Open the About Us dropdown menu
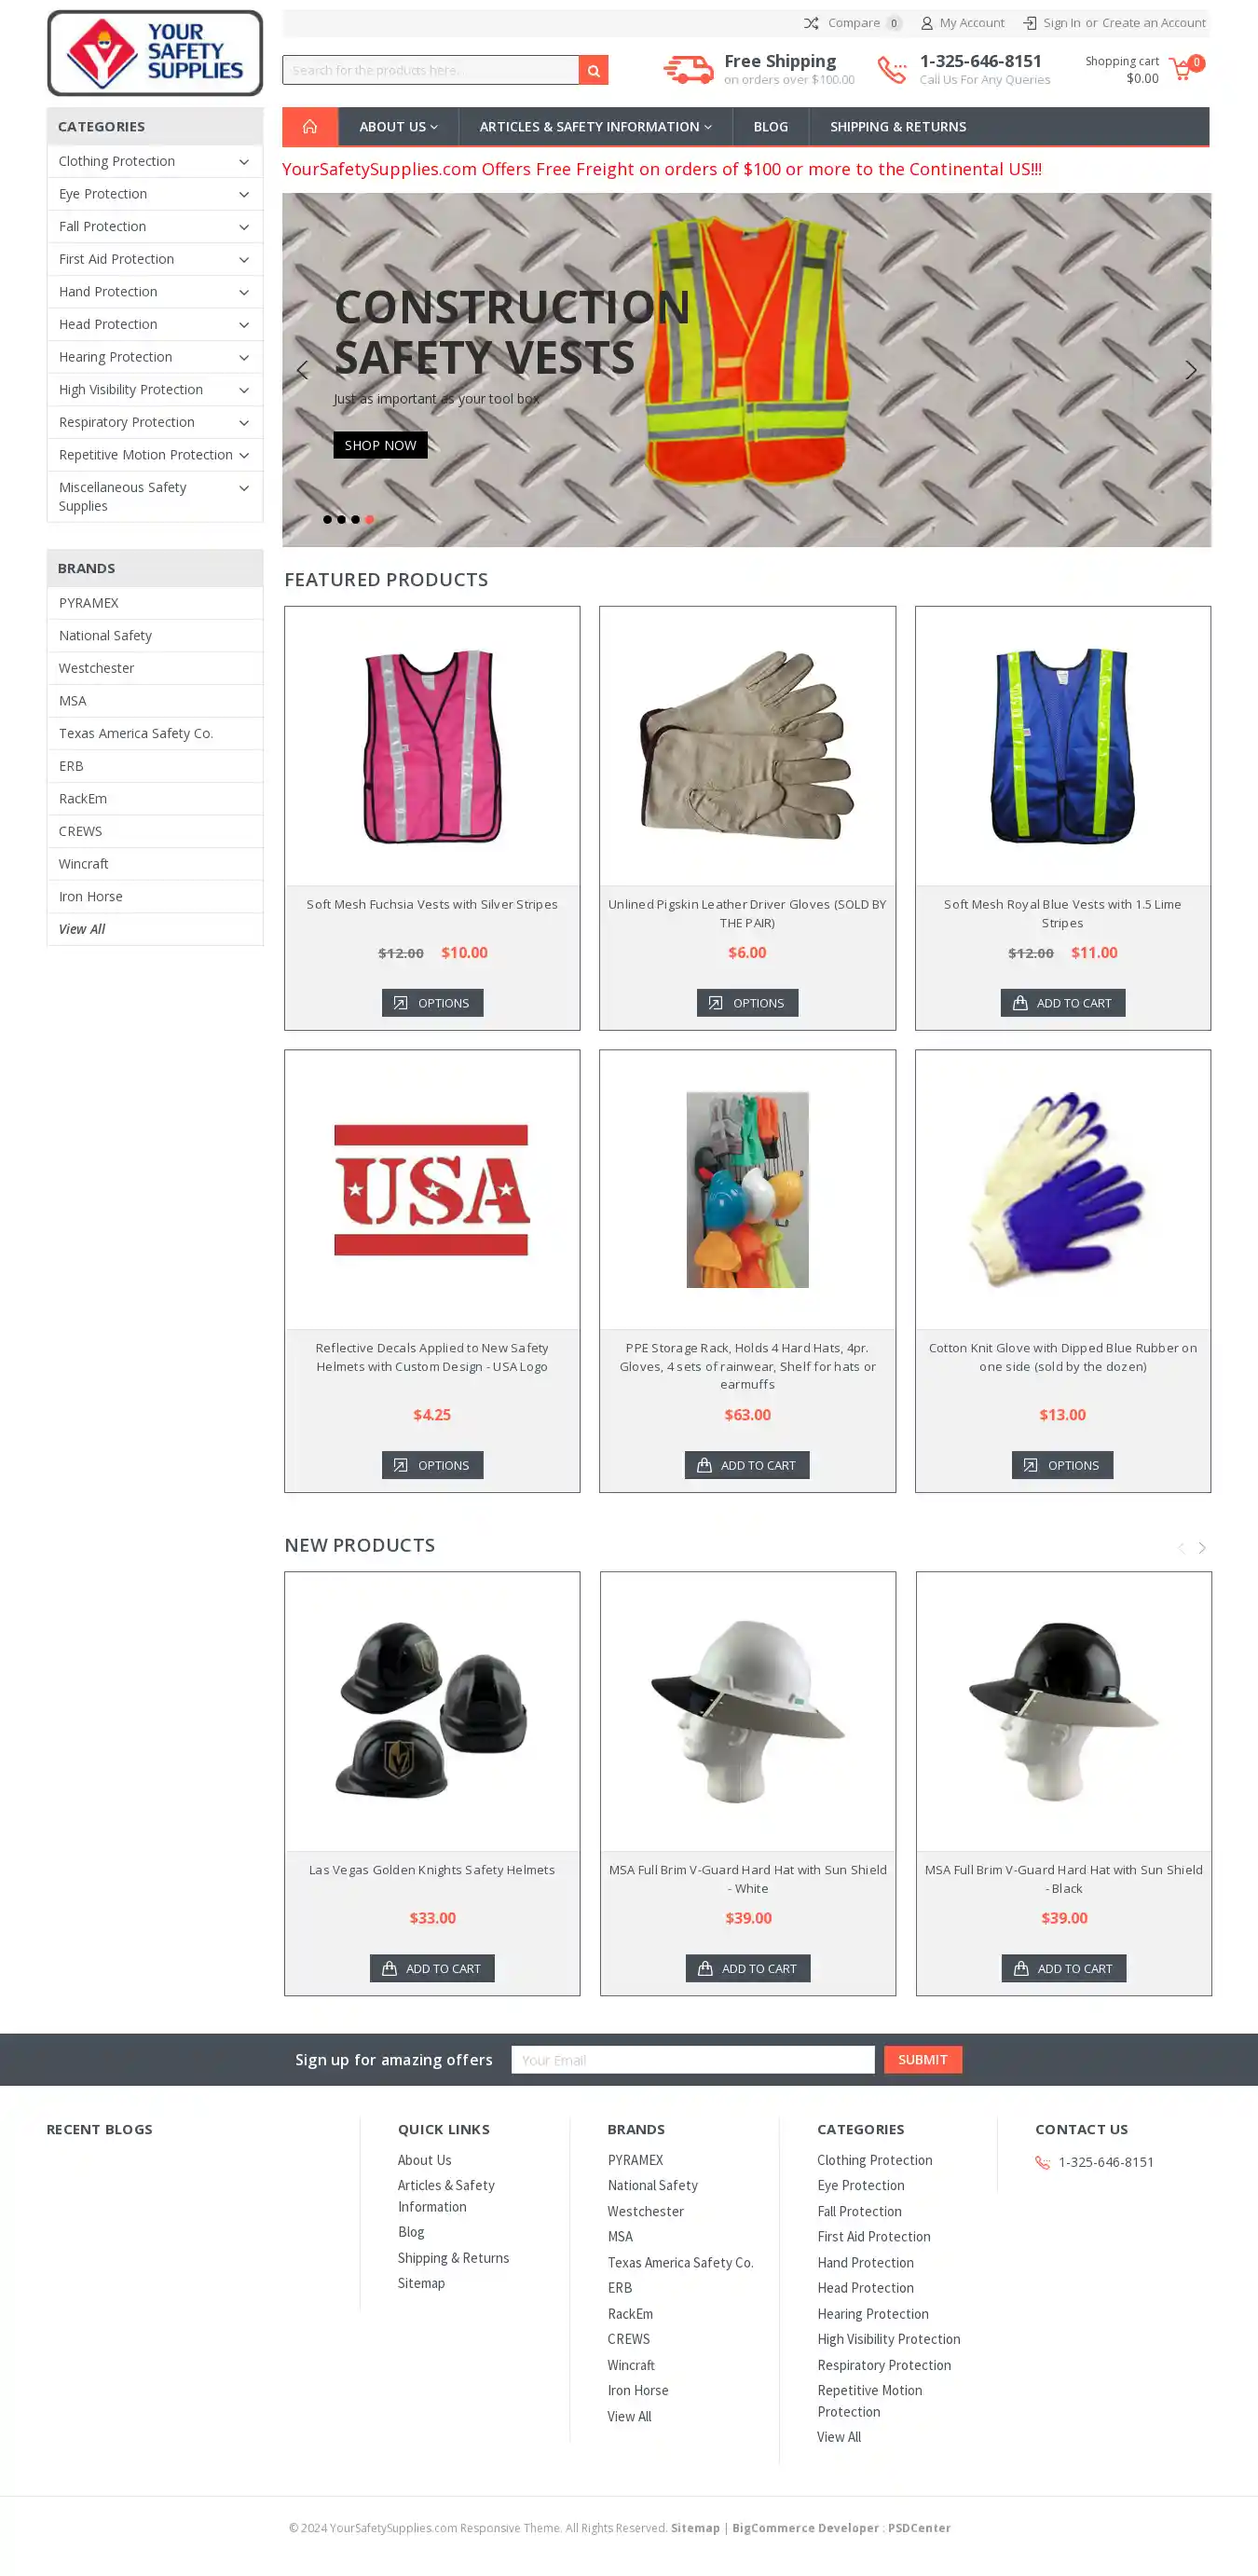Image resolution: width=1258 pixels, height=2576 pixels. pyautogui.click(x=398, y=126)
